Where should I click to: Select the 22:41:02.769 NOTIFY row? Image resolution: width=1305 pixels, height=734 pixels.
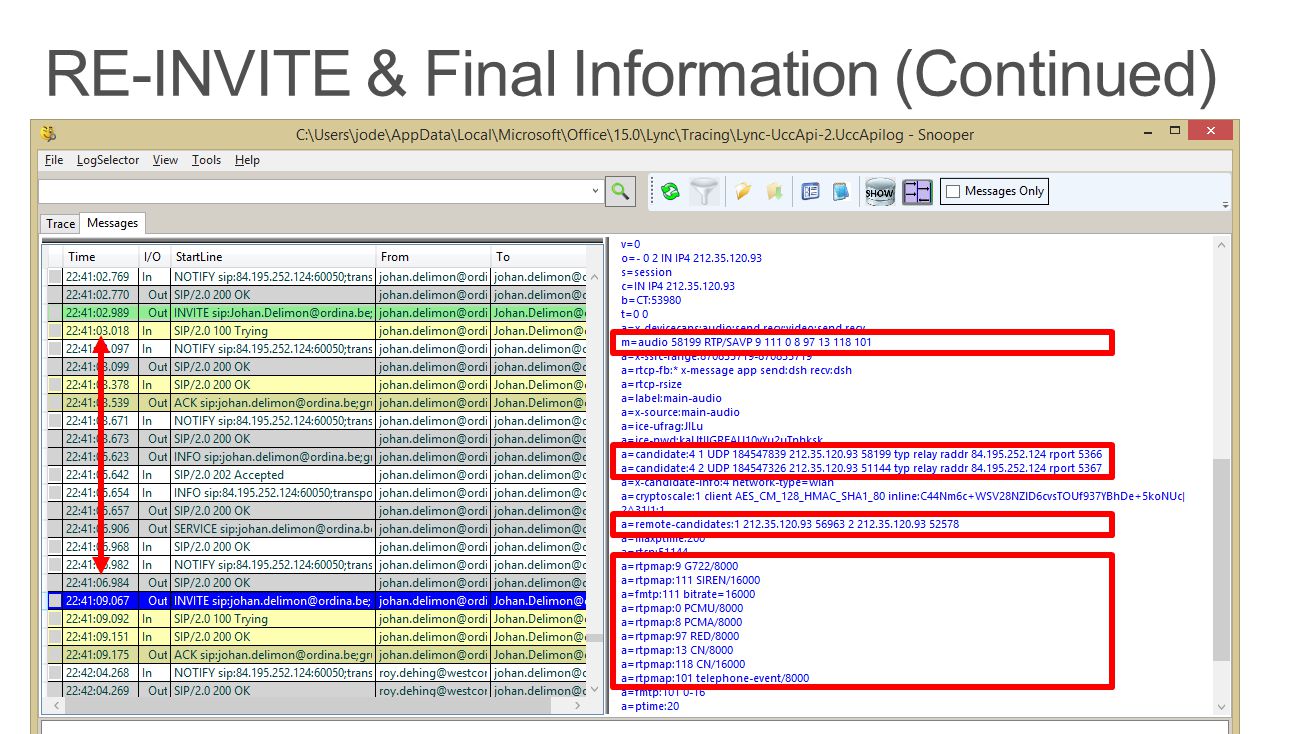coord(316,277)
